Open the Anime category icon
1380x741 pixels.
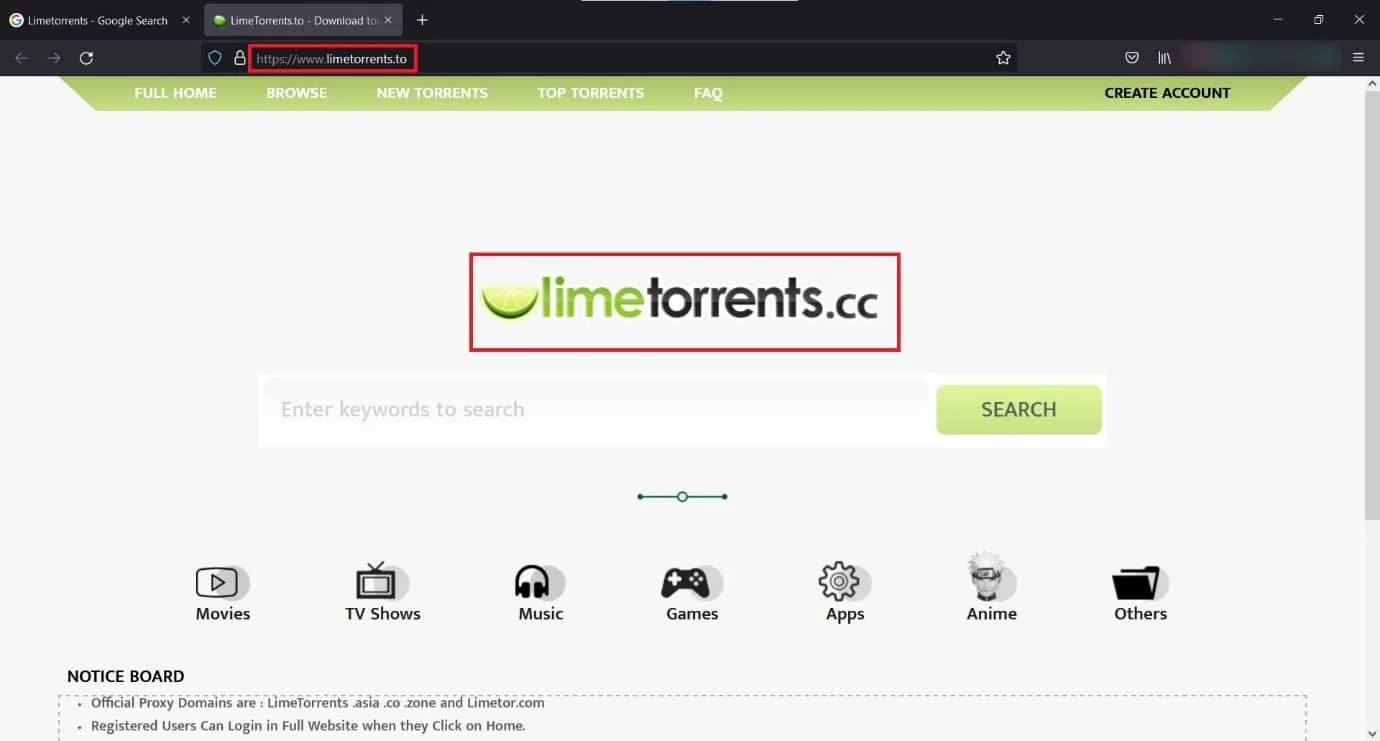[990, 577]
